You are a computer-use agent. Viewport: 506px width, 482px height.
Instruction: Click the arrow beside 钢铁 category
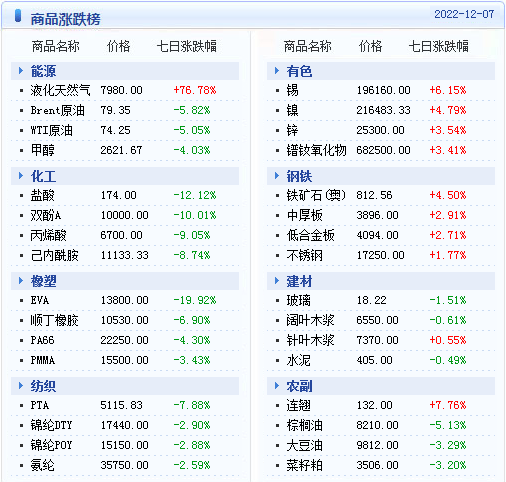277,176
